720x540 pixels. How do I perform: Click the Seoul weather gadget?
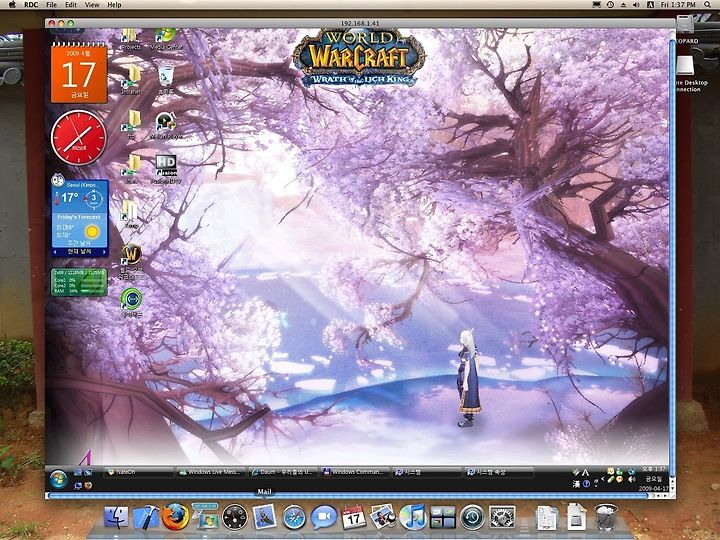[80, 214]
